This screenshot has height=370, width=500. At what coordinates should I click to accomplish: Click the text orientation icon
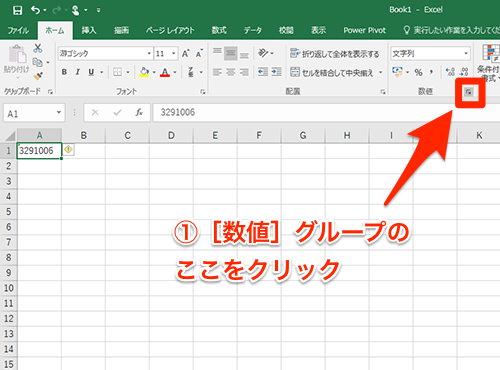[x=263, y=53]
